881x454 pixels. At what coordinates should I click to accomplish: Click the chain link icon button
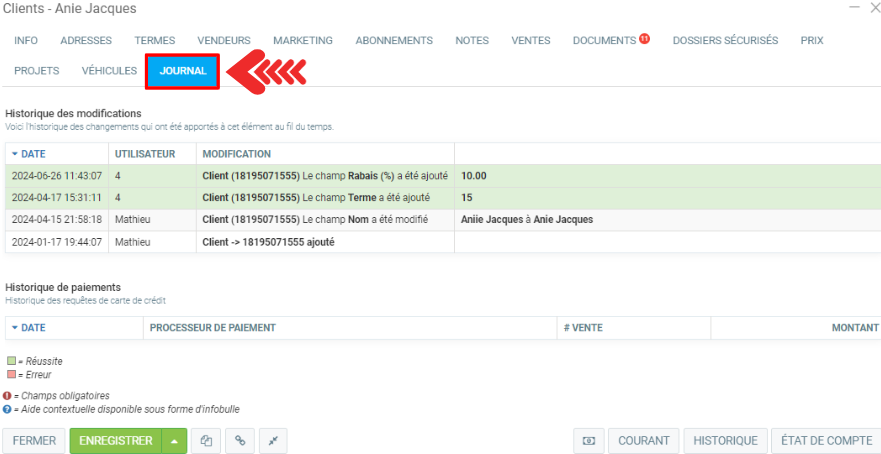[239, 441]
